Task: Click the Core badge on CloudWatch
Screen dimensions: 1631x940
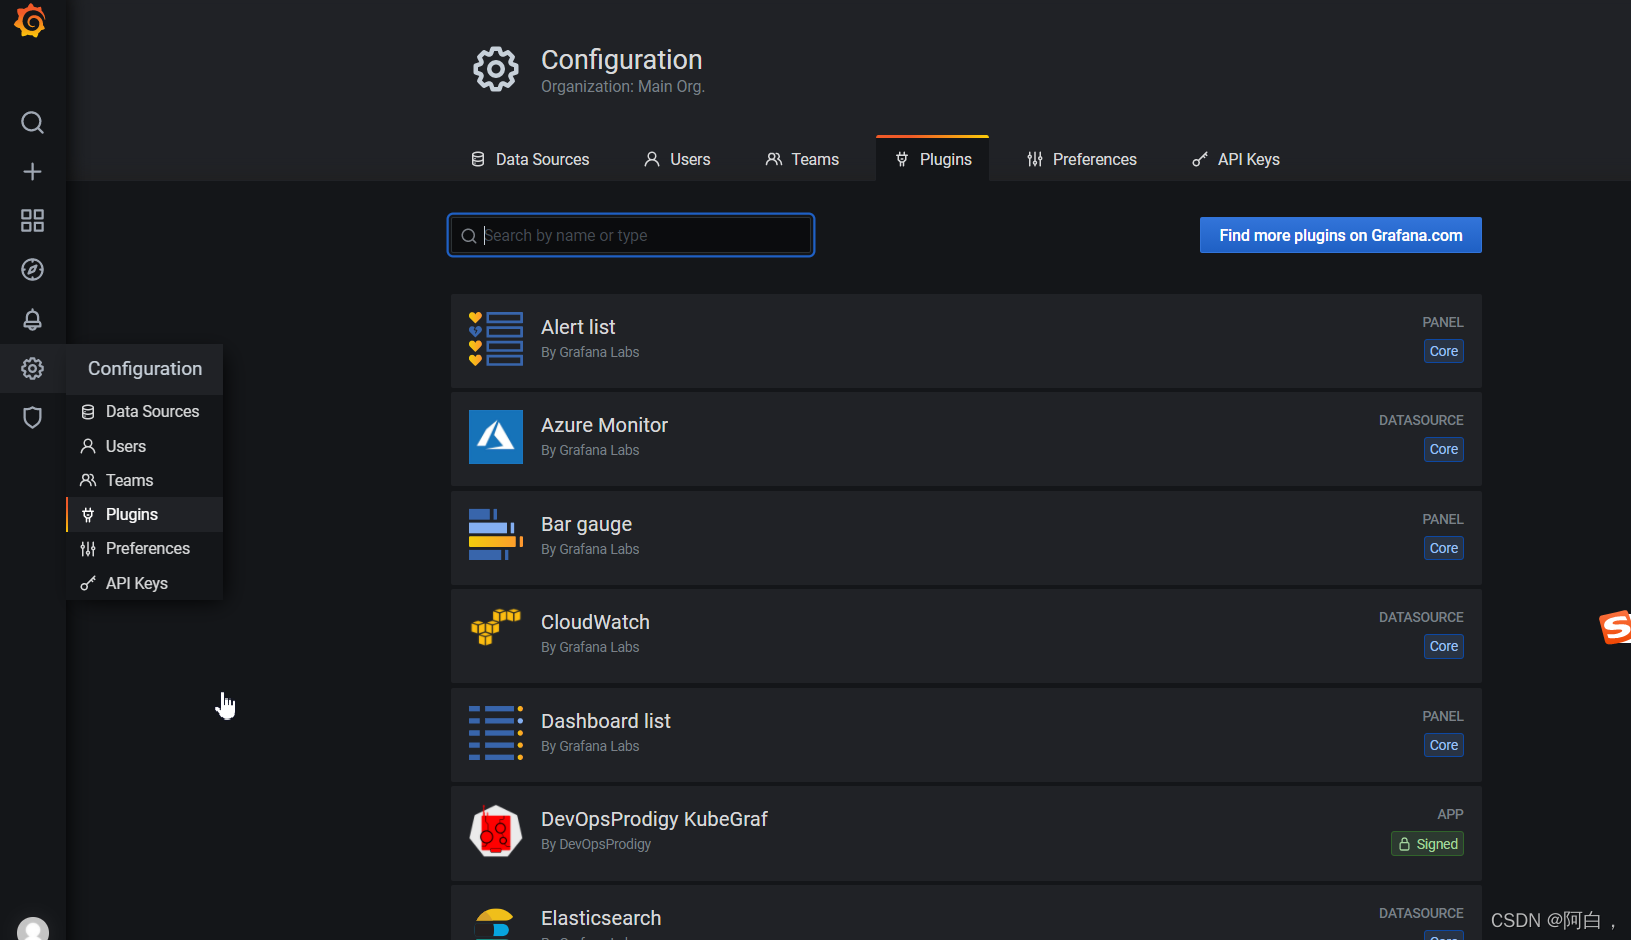Action: click(1443, 646)
